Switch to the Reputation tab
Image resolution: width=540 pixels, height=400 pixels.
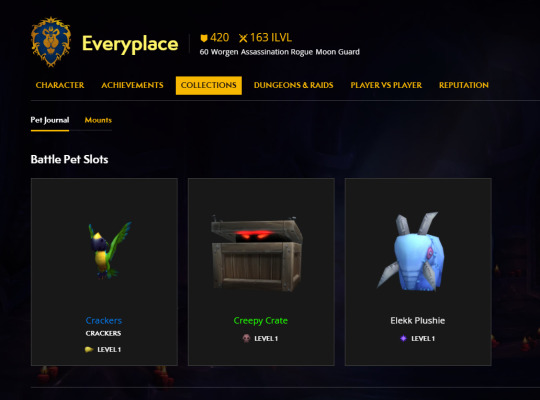coord(464,85)
